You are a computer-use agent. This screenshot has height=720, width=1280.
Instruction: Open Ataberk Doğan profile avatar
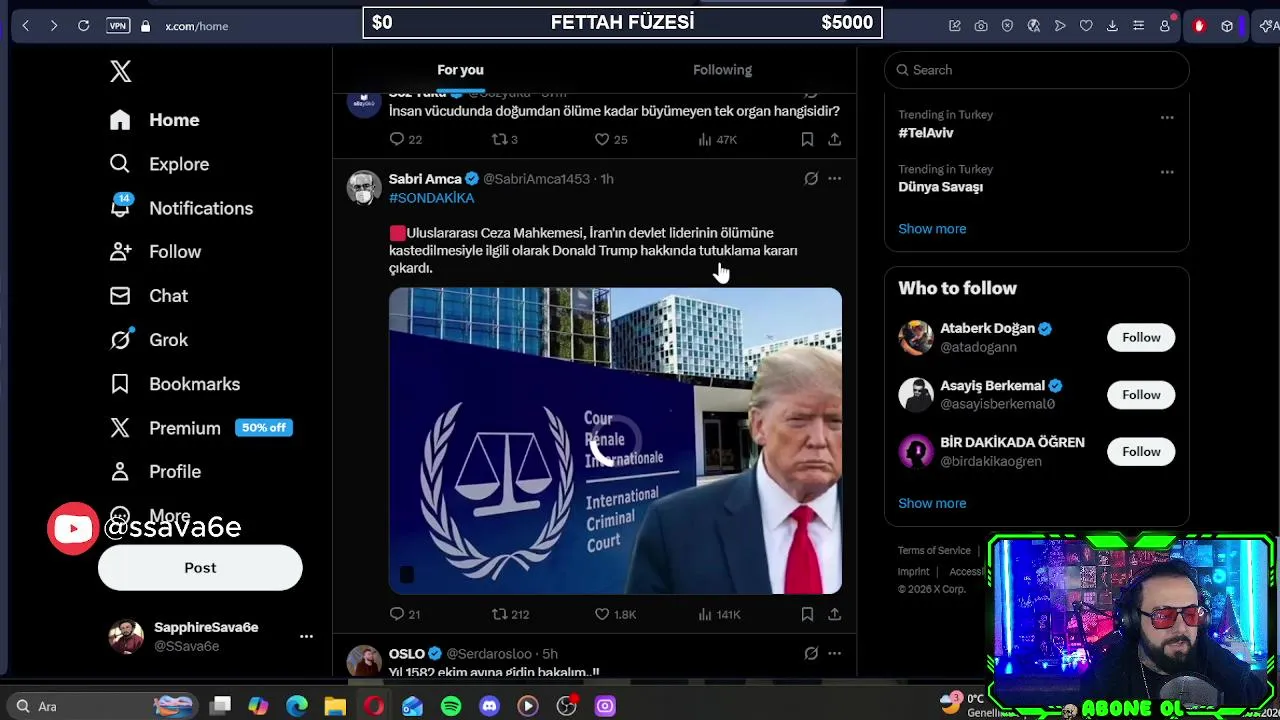pos(915,338)
